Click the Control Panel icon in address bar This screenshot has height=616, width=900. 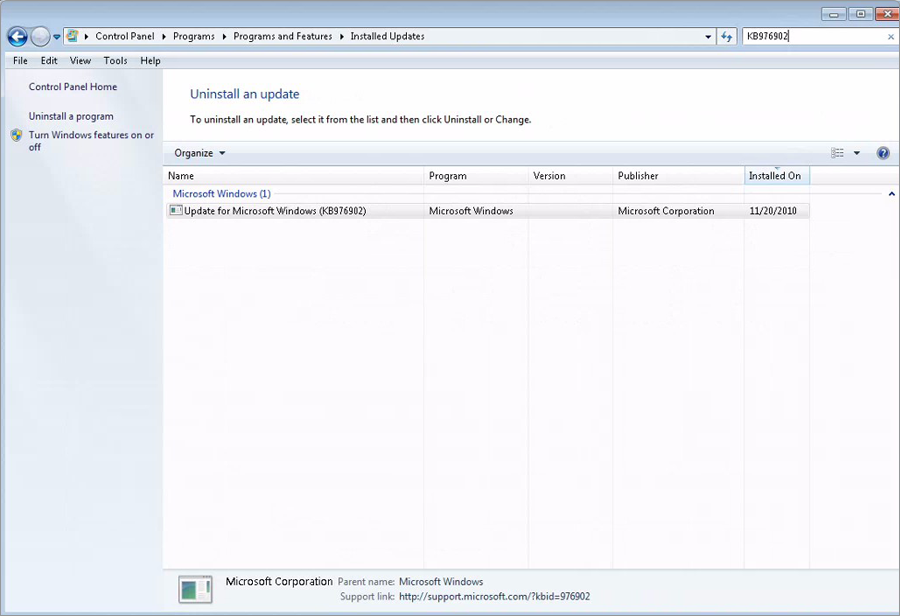click(73, 36)
